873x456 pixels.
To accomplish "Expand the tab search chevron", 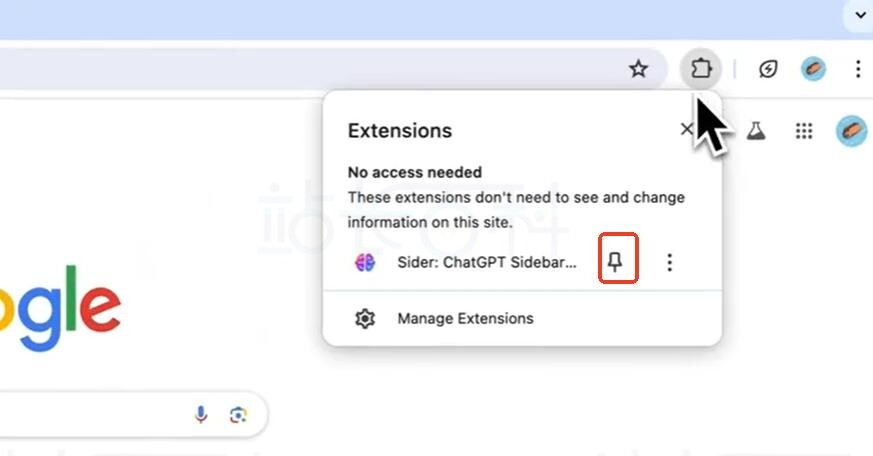I will (x=860, y=15).
